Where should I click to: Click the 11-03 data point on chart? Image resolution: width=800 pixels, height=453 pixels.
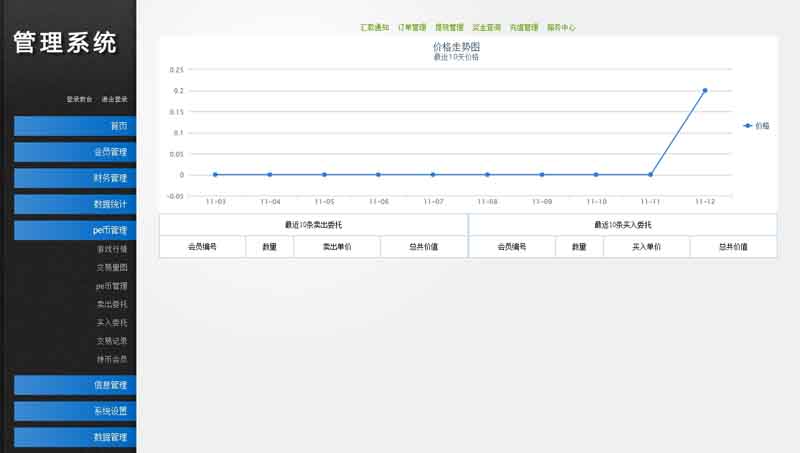point(215,174)
